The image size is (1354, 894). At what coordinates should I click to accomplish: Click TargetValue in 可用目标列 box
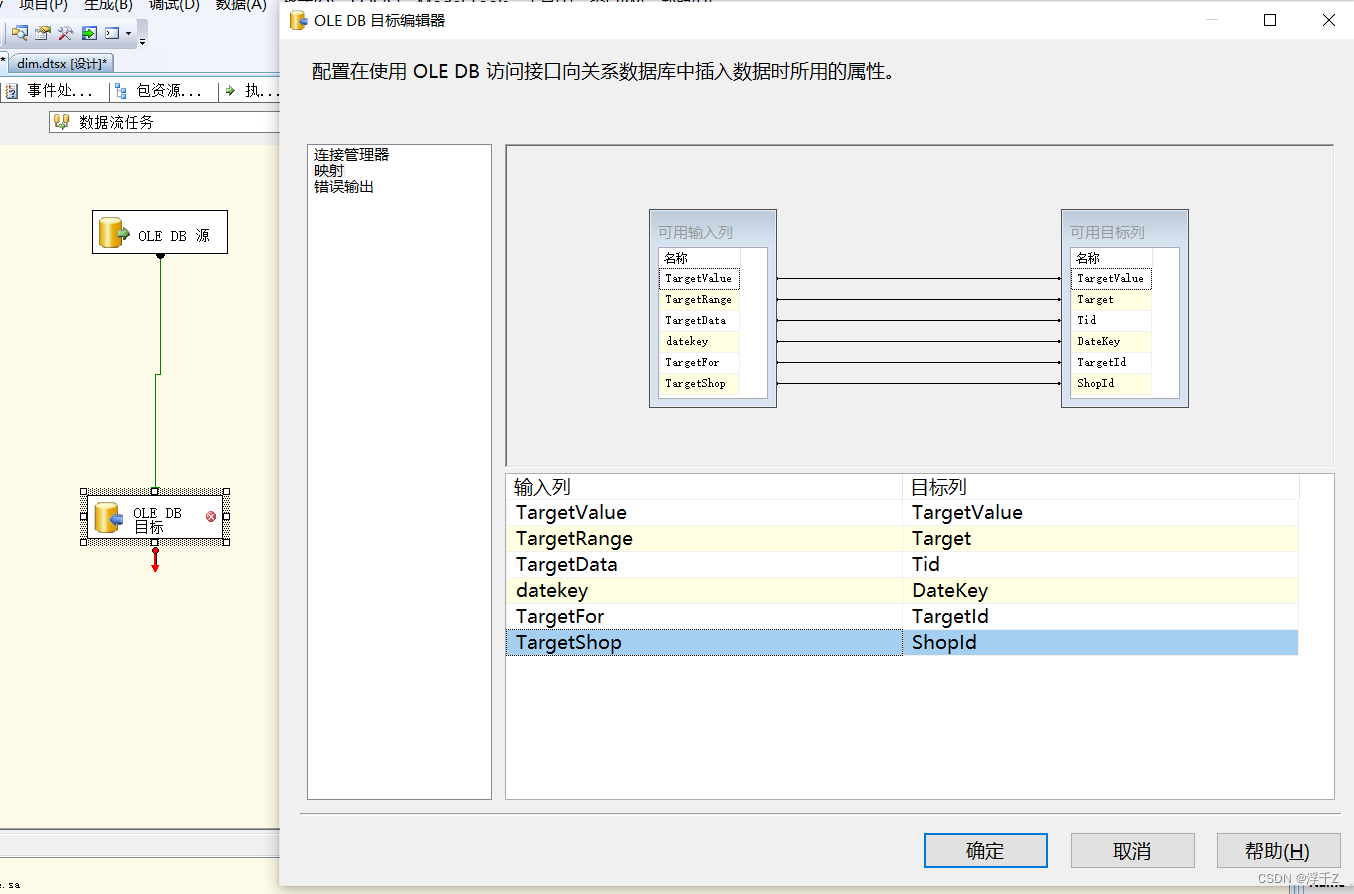tap(1111, 279)
